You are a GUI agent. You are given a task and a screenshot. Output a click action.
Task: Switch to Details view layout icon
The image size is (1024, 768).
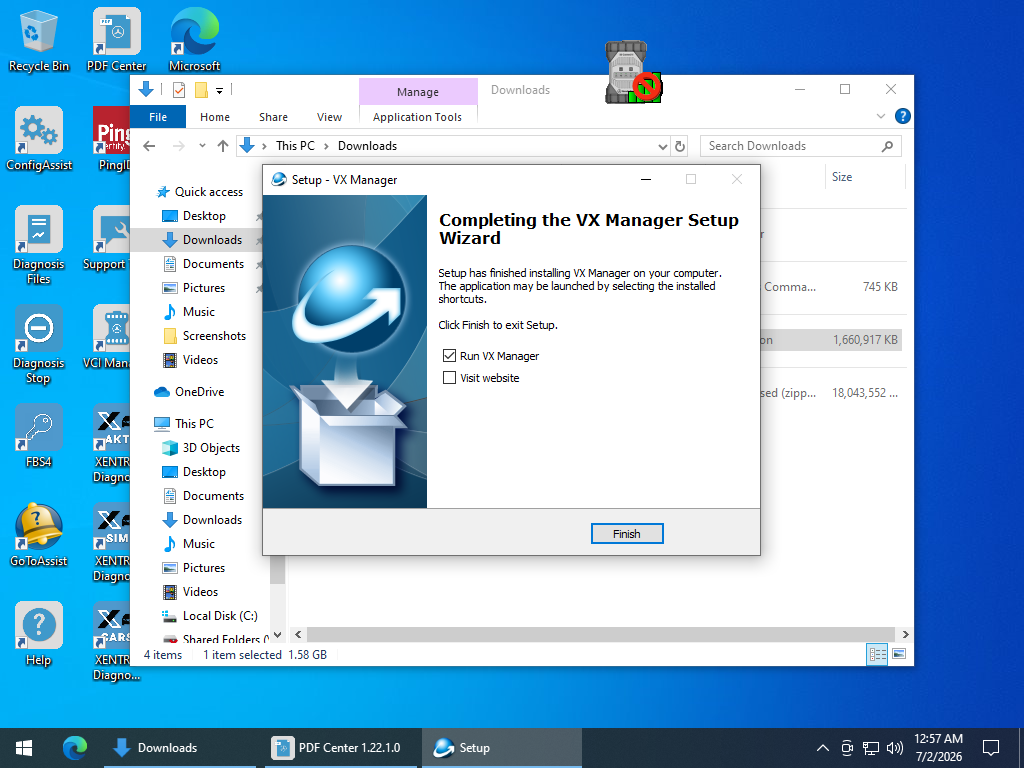coord(877,654)
